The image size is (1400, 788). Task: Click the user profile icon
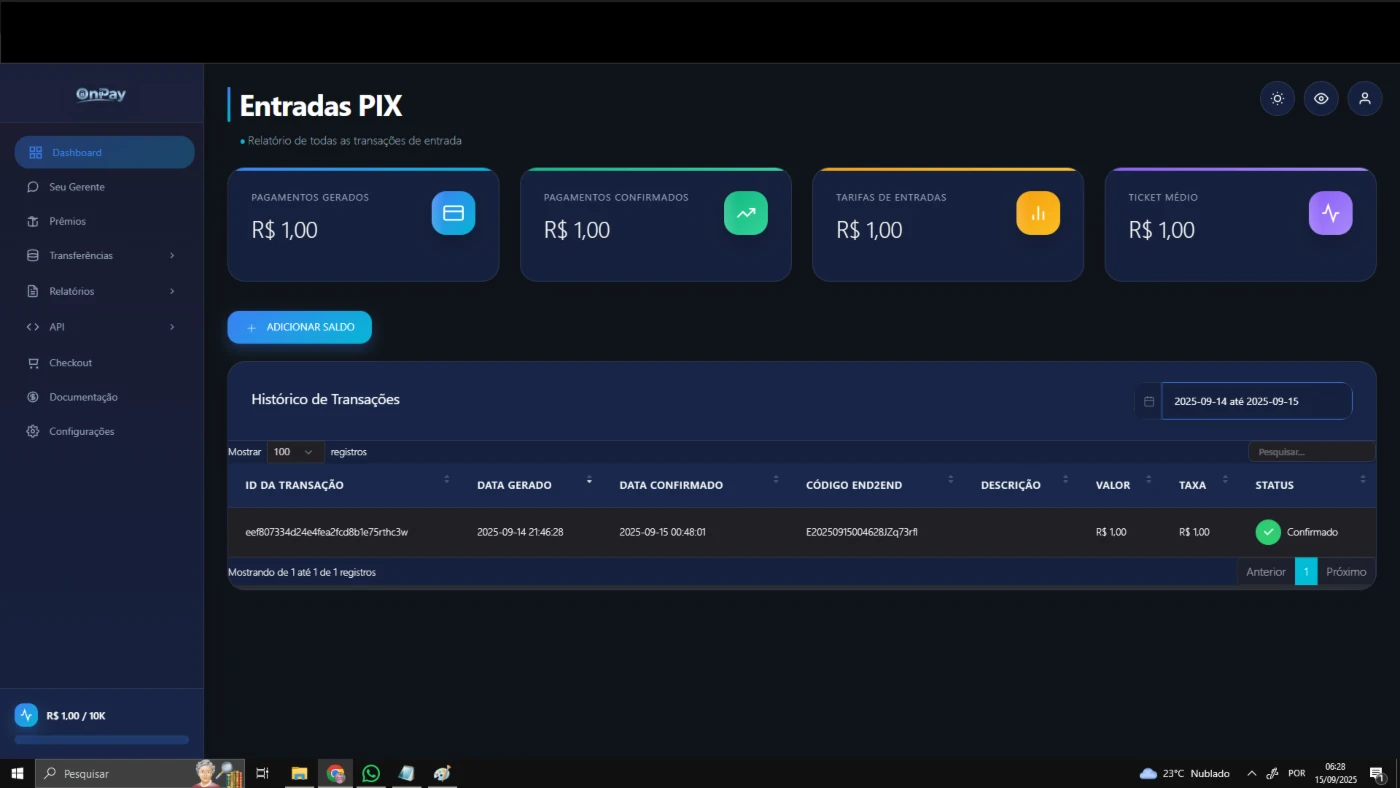pos(1365,98)
